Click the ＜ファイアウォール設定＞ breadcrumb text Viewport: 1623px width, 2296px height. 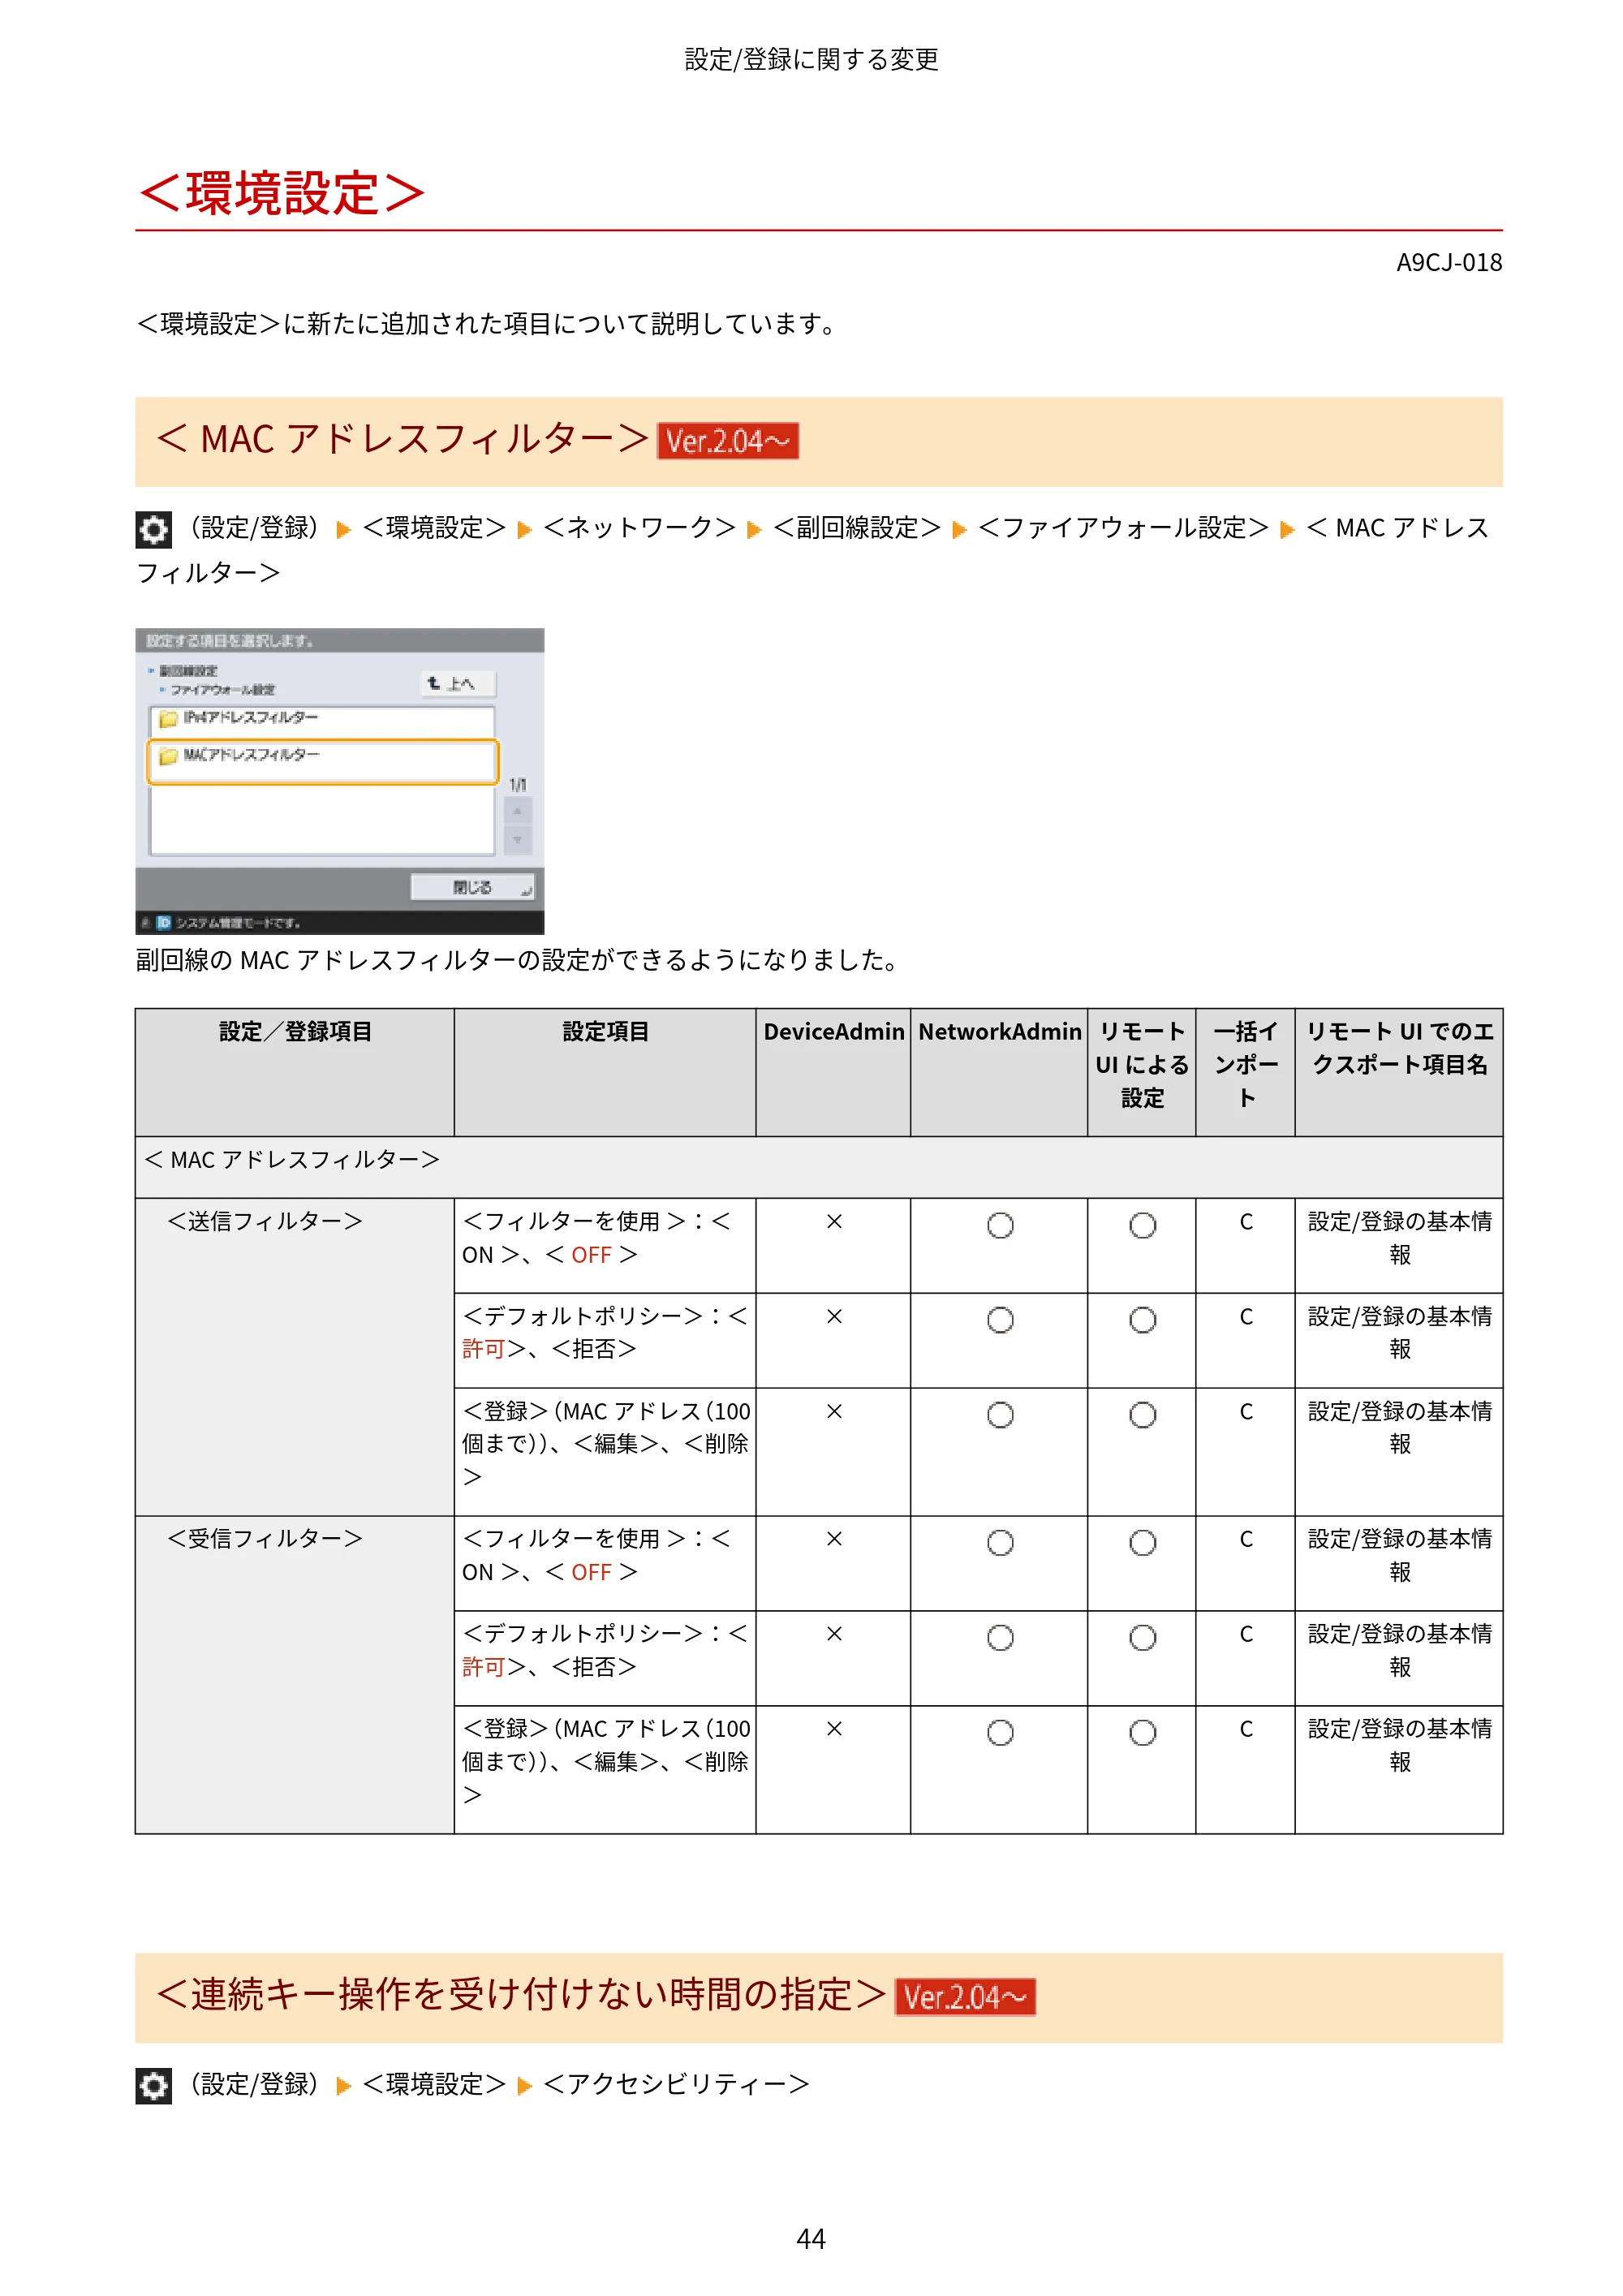(x=1122, y=528)
